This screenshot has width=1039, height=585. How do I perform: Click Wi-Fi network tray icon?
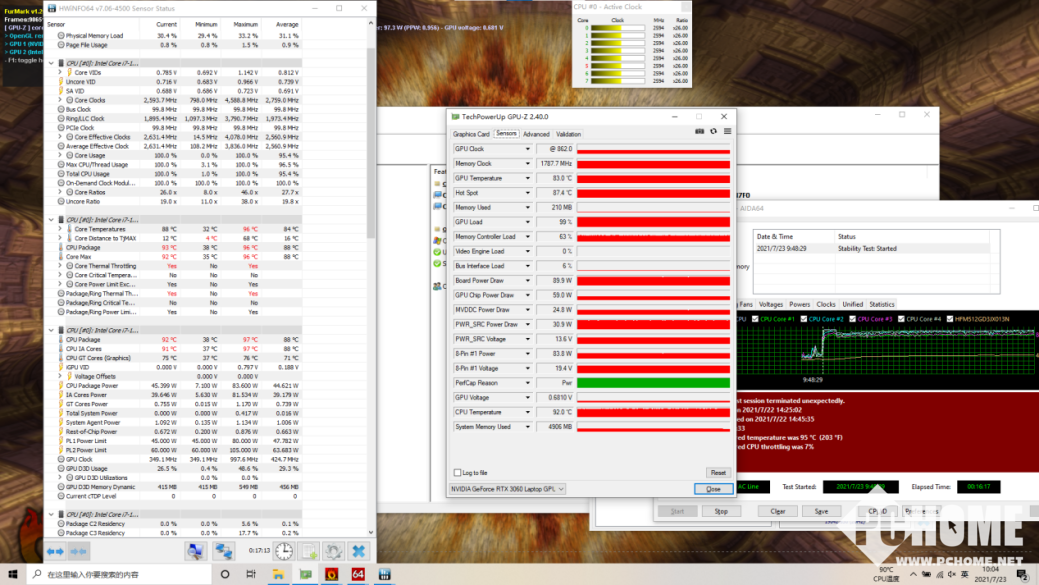pos(939,574)
